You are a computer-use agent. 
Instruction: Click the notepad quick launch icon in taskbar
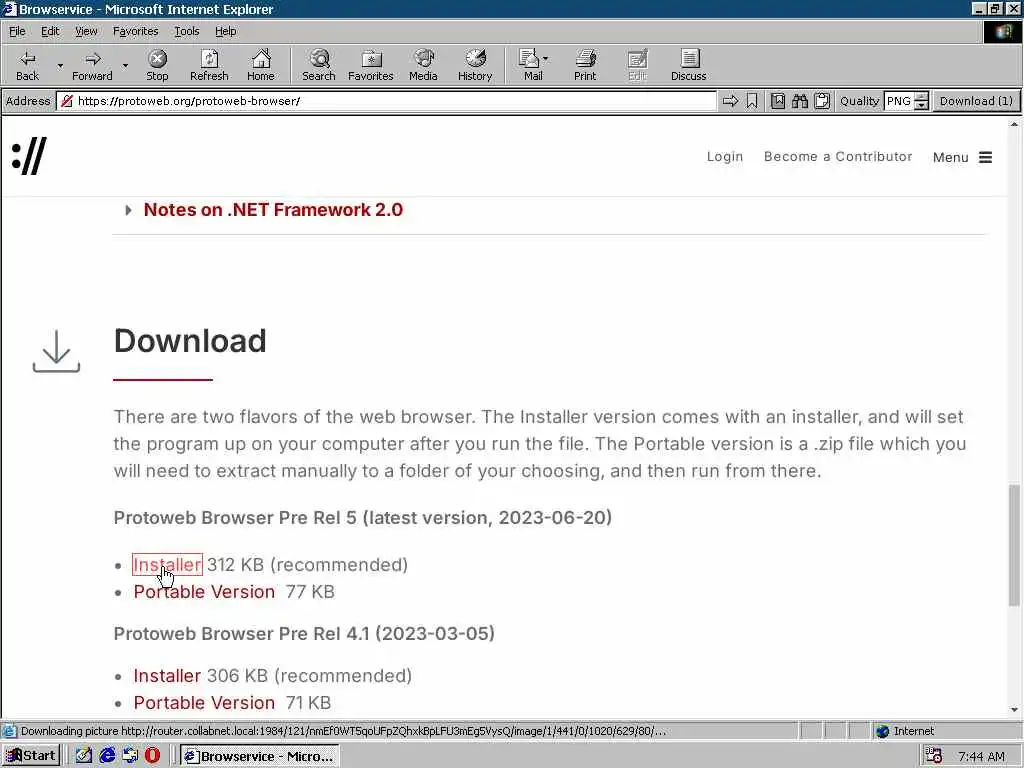tap(84, 756)
